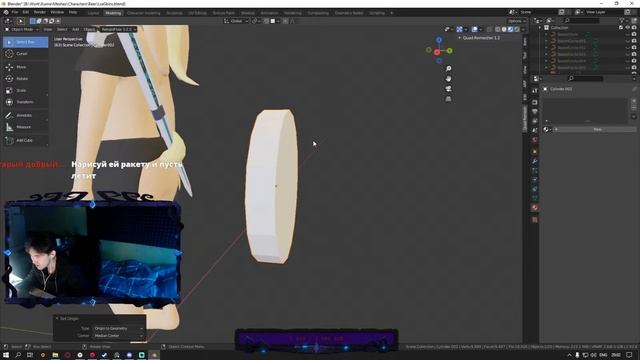The height and width of the screenshot is (360, 640).
Task: Open the Global transform orientation dropdown
Action: [x=236, y=21]
